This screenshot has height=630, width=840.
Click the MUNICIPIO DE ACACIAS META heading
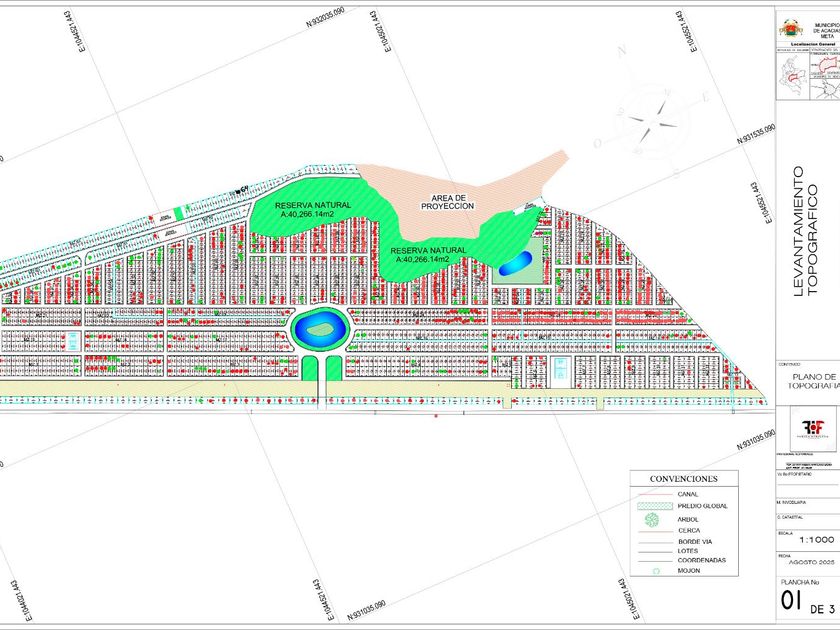827,31
